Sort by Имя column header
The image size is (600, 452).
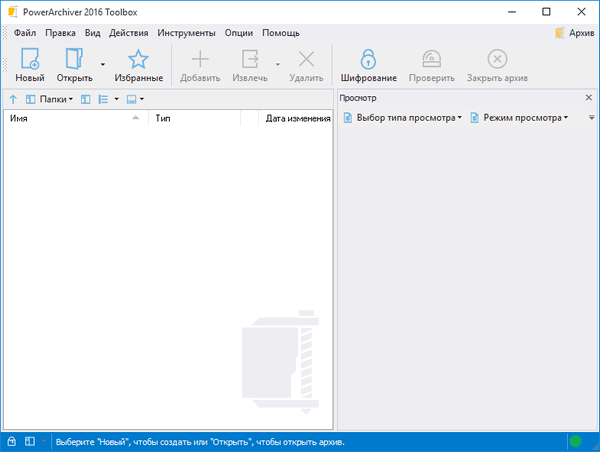76,118
